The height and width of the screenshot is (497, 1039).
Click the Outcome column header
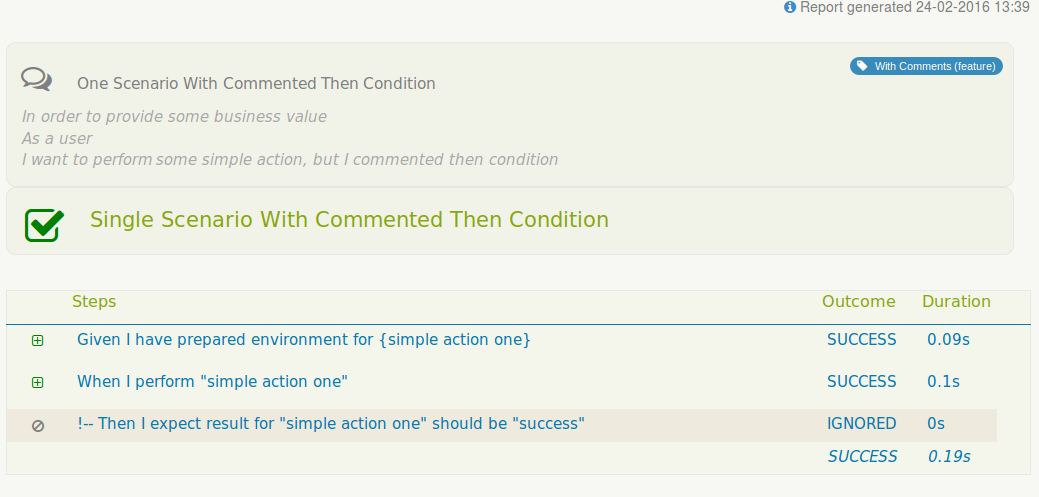click(x=859, y=302)
